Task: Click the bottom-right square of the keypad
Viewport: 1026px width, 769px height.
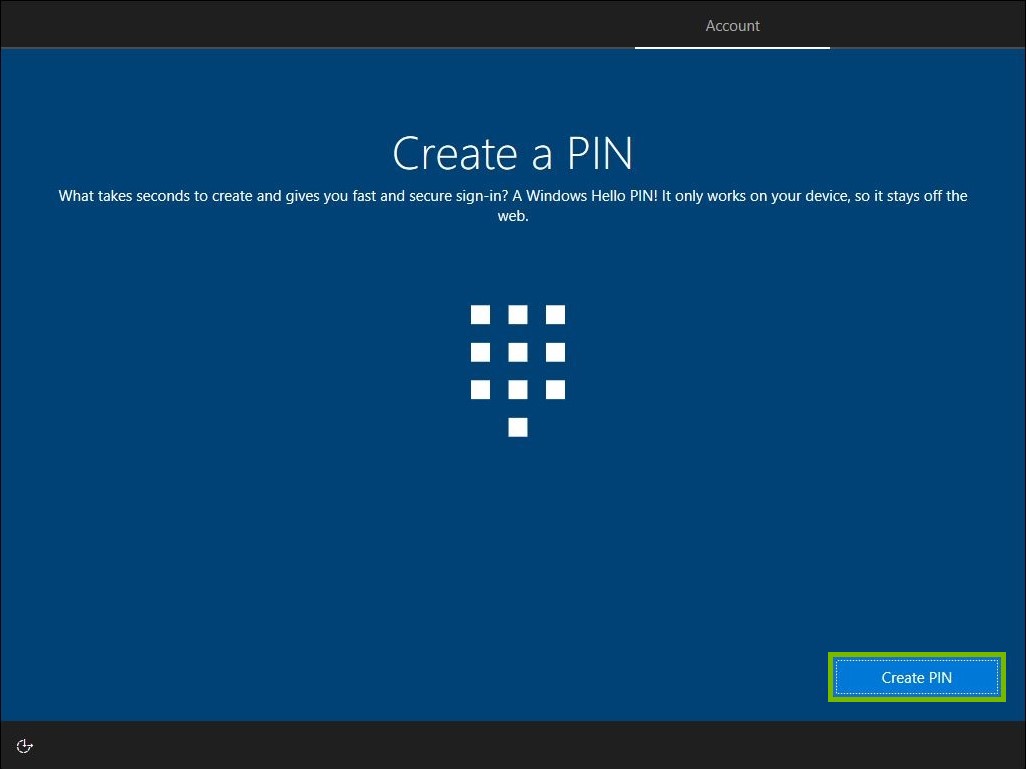Action: pyautogui.click(x=555, y=389)
